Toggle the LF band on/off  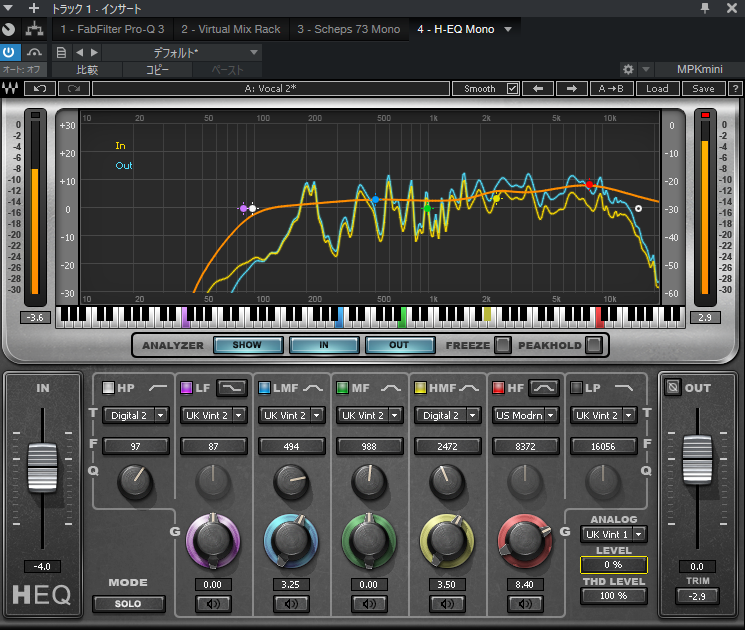coord(186,388)
